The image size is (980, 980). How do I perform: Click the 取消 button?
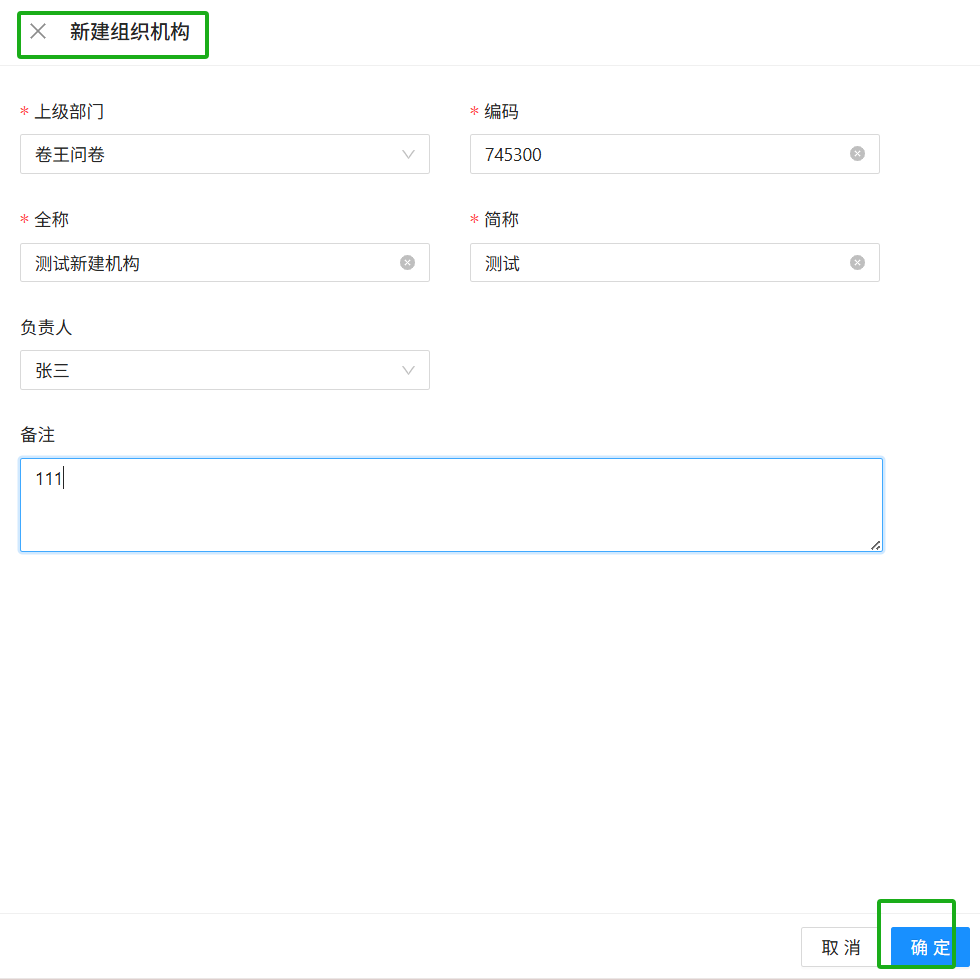[x=841, y=947]
